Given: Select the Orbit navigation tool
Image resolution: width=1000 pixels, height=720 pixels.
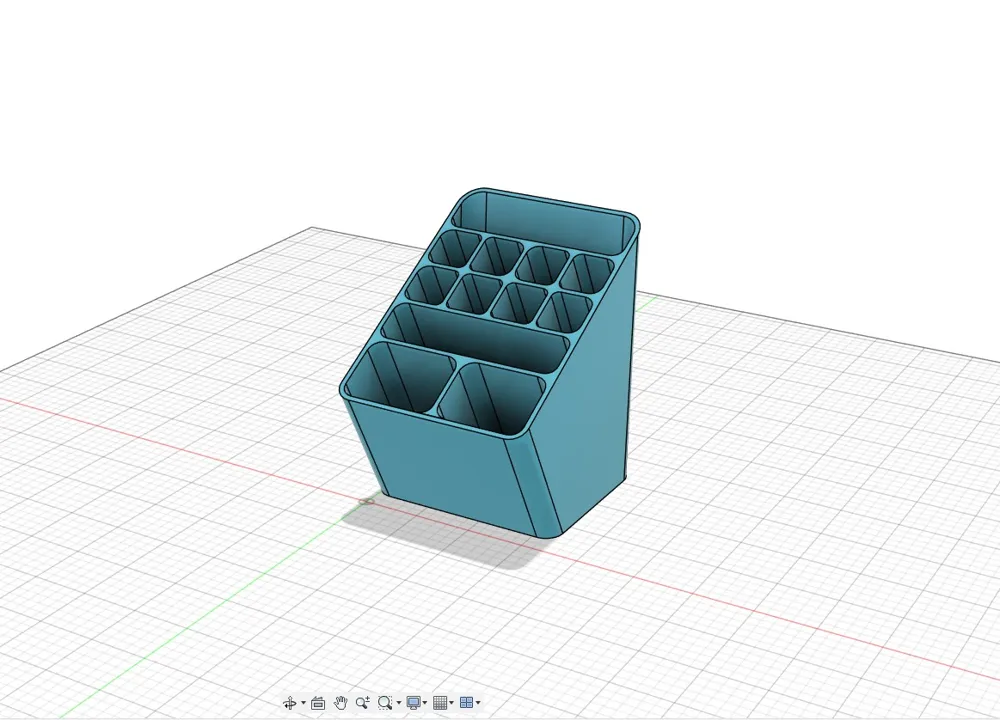Looking at the screenshot, I should pyautogui.click(x=290, y=703).
